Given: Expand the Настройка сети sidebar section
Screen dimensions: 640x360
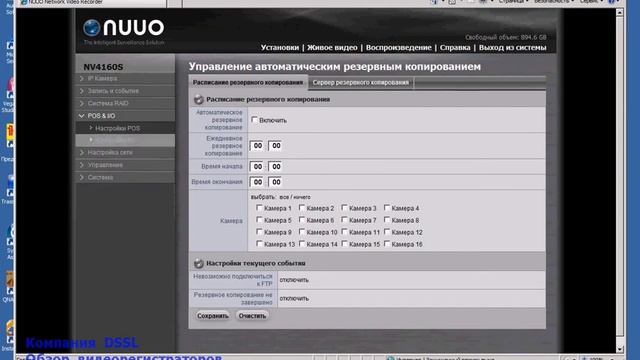Looking at the screenshot, I should (125, 152).
